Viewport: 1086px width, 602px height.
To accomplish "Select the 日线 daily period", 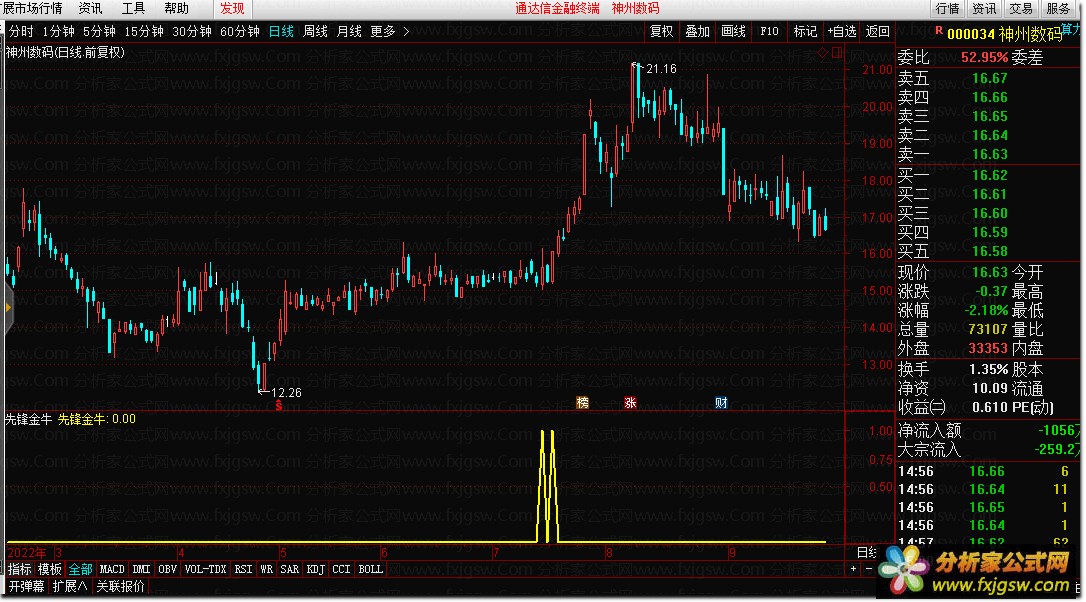I will pos(281,31).
